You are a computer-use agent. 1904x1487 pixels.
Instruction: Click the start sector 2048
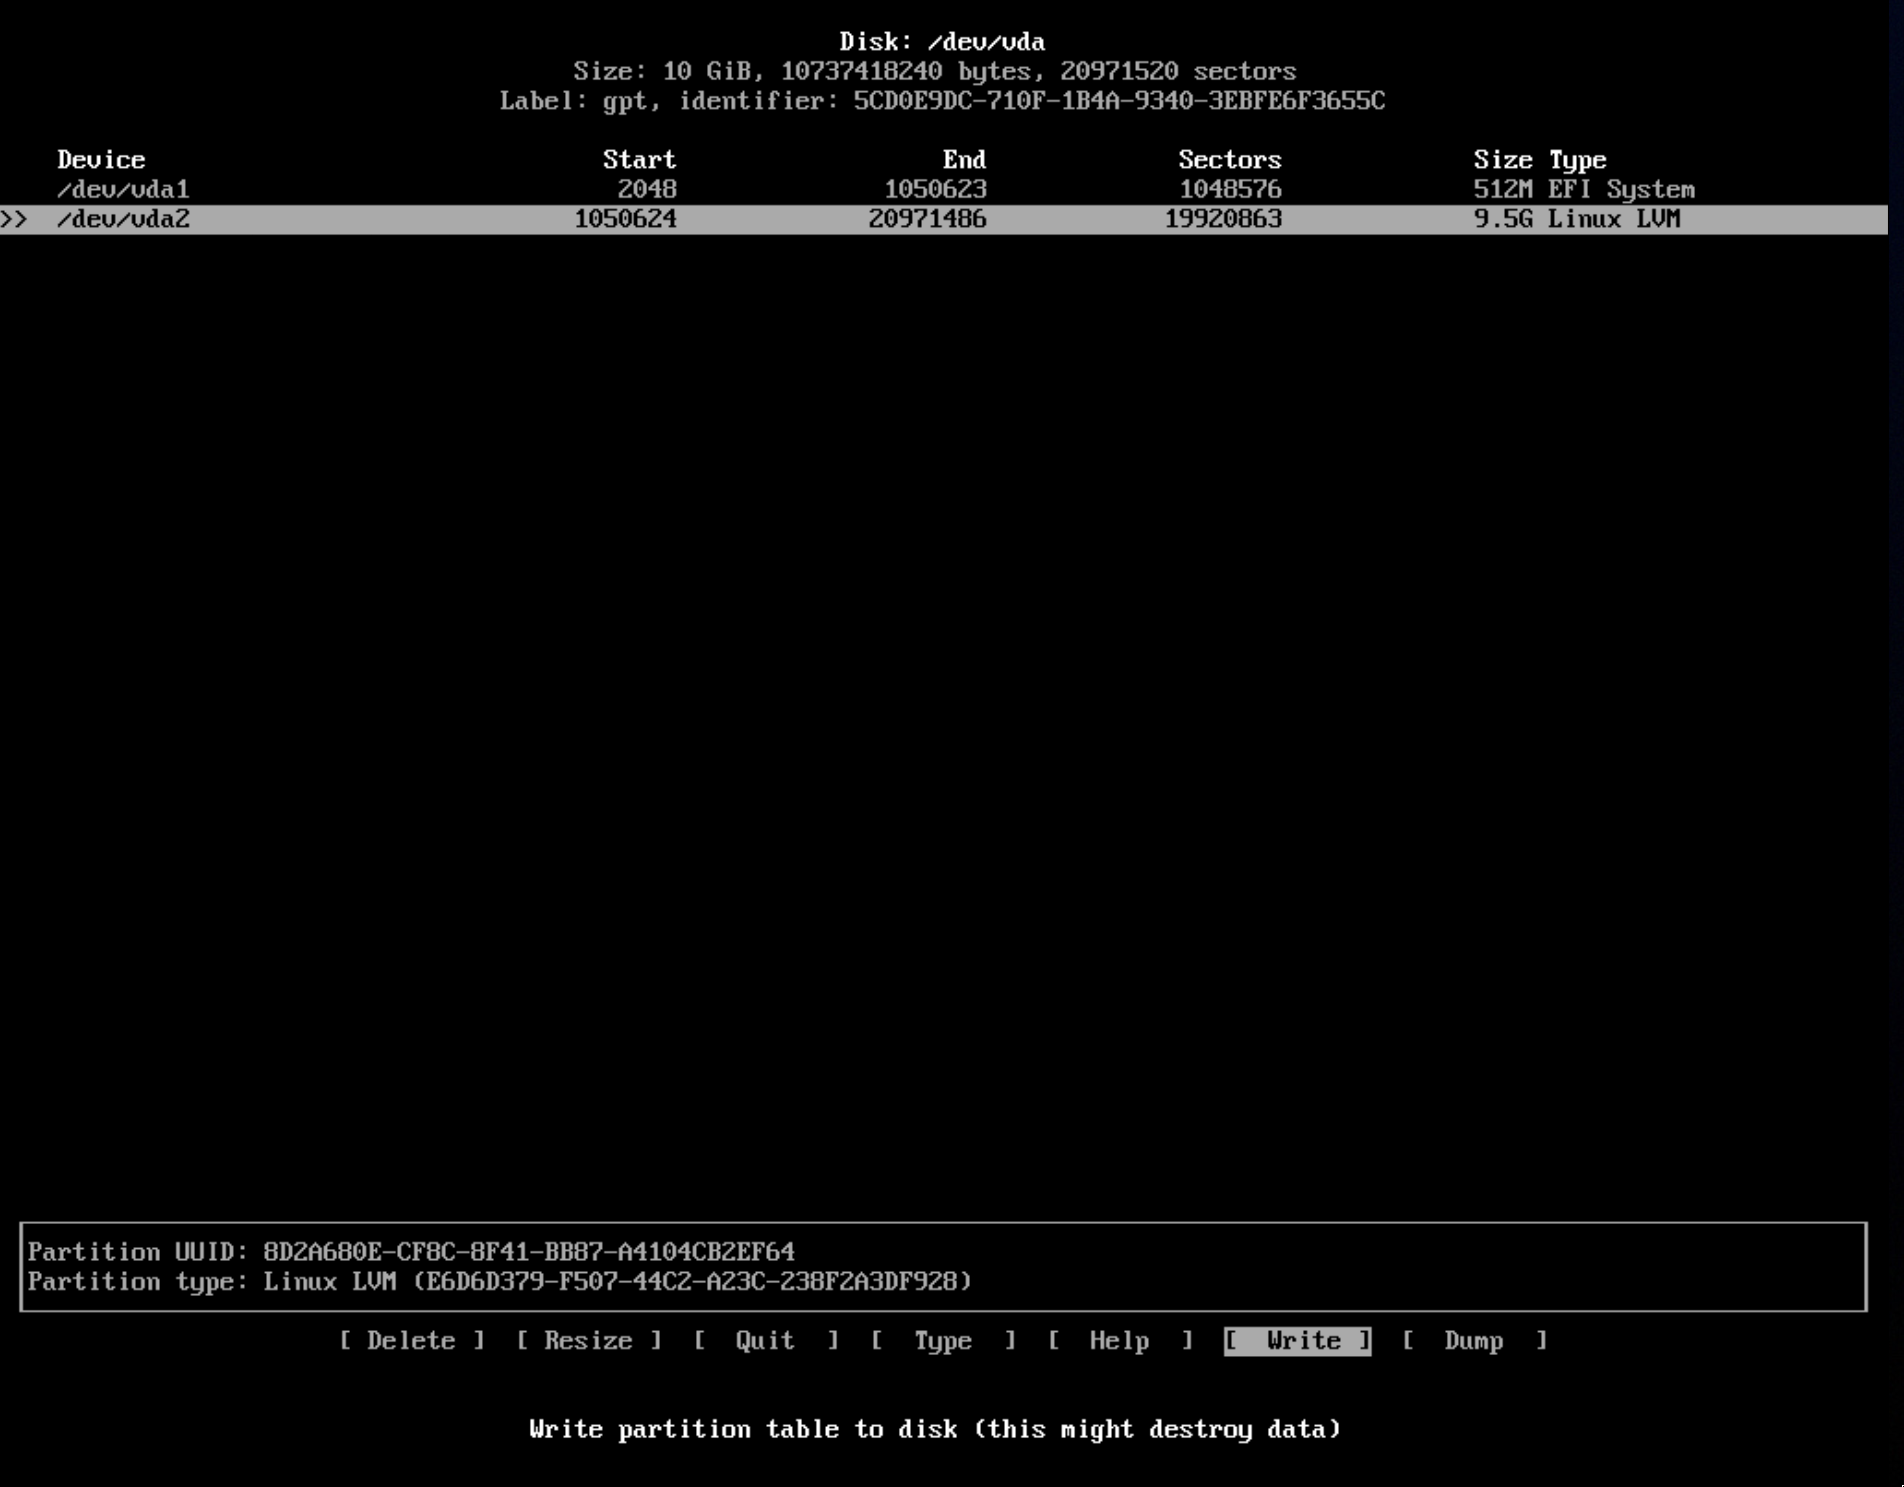(646, 189)
